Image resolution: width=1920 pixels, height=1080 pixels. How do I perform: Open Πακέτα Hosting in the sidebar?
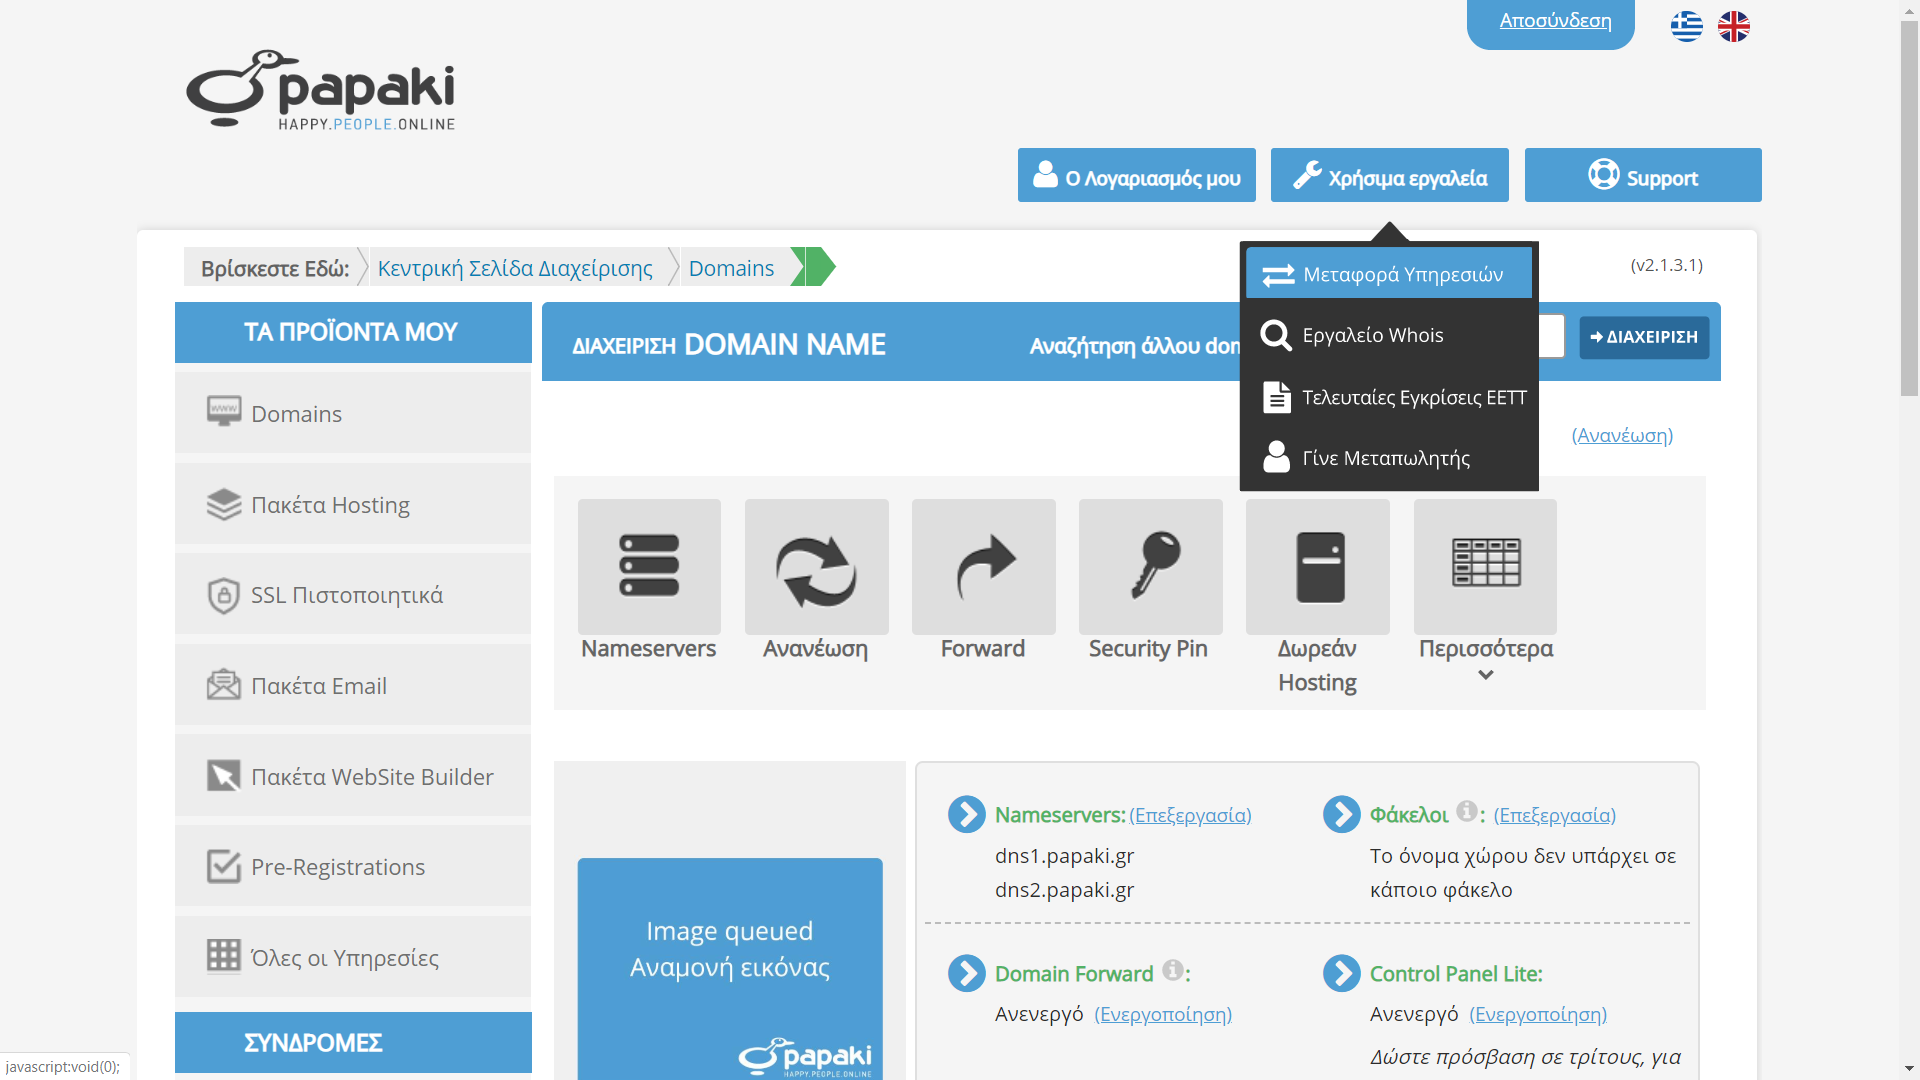point(353,504)
